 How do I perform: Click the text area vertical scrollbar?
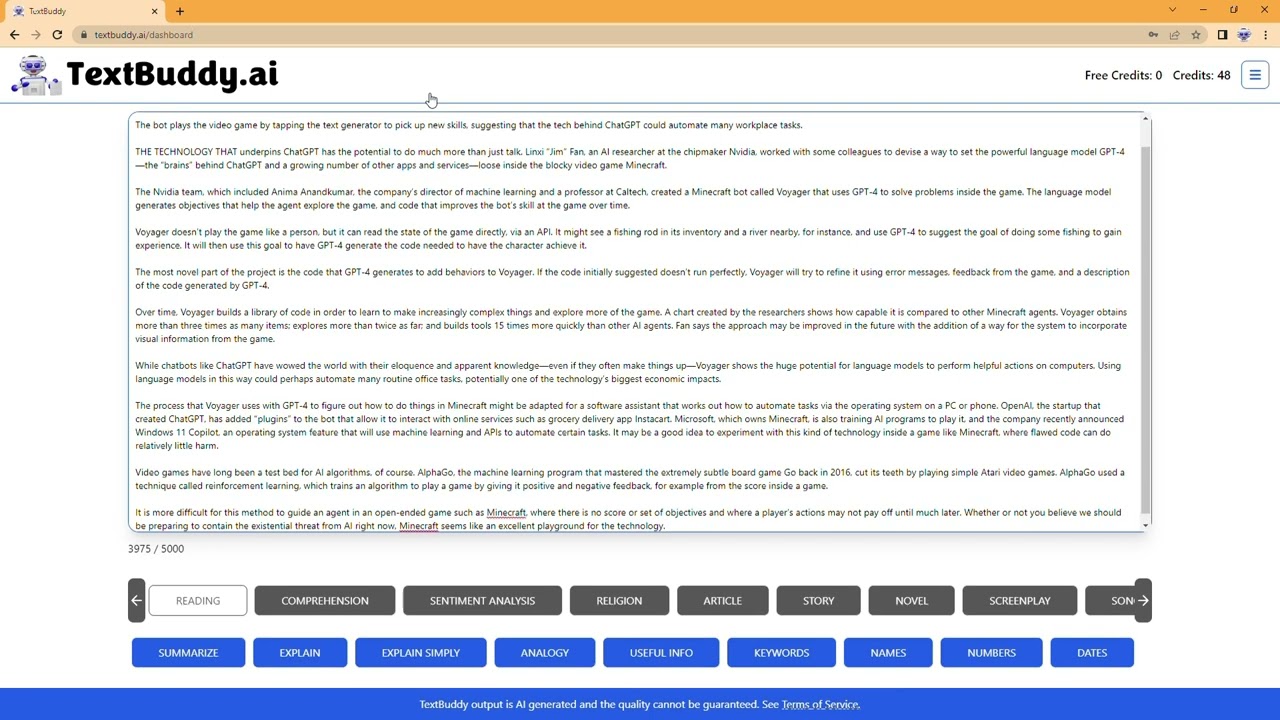(1145, 330)
